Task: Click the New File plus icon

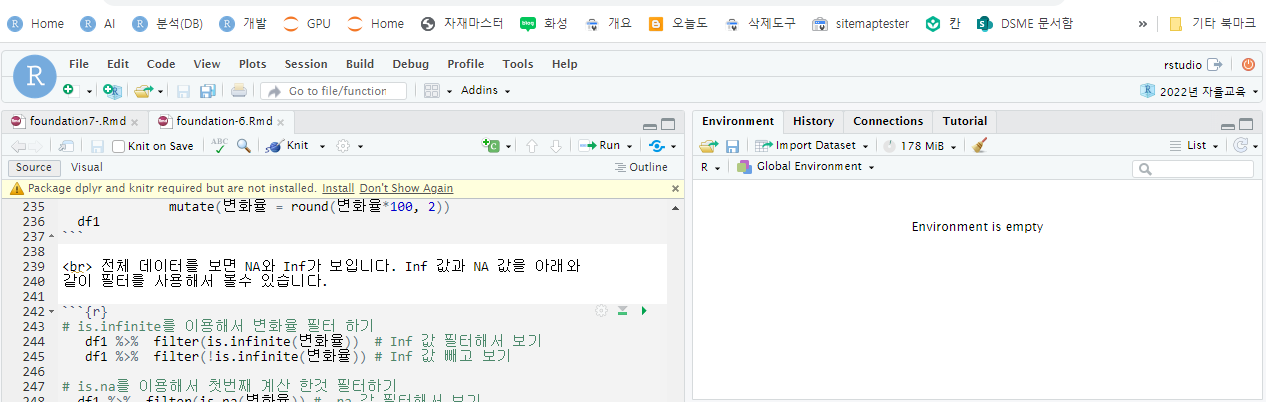Action: point(69,90)
